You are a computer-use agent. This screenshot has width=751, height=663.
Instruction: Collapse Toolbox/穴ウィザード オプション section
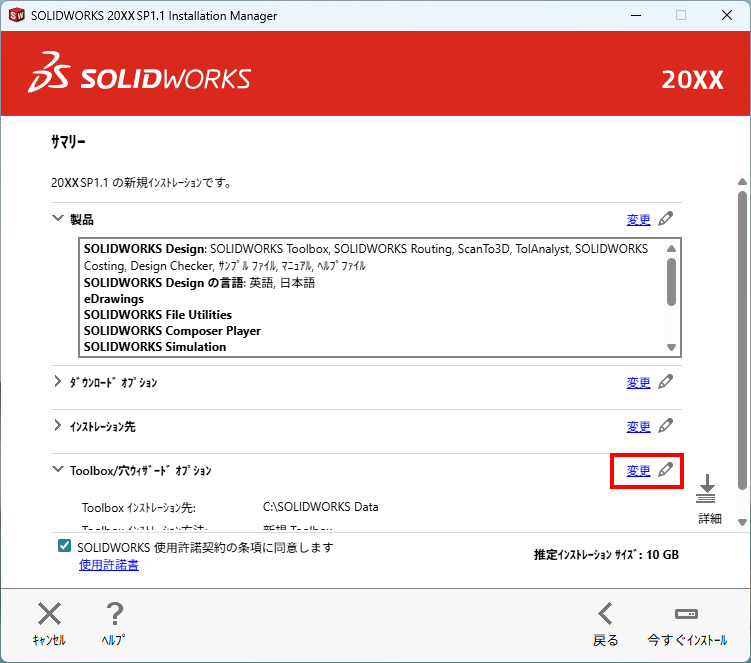click(58, 469)
